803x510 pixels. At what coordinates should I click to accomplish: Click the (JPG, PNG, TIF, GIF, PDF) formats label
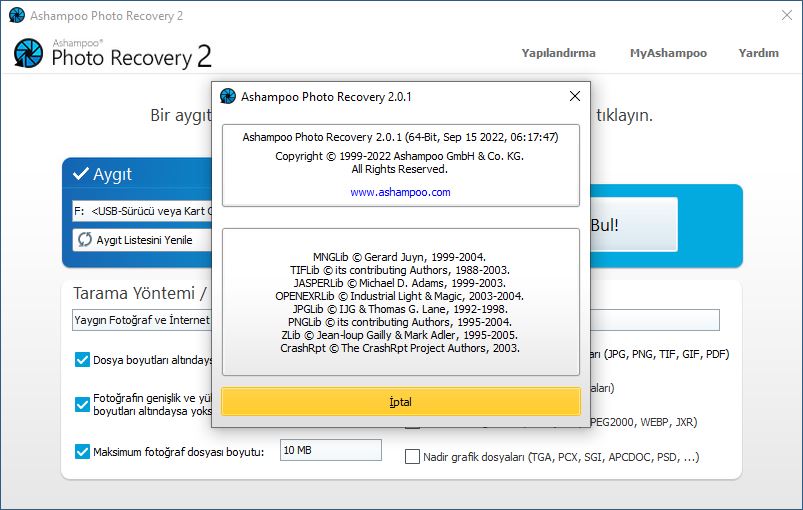[x=666, y=354]
